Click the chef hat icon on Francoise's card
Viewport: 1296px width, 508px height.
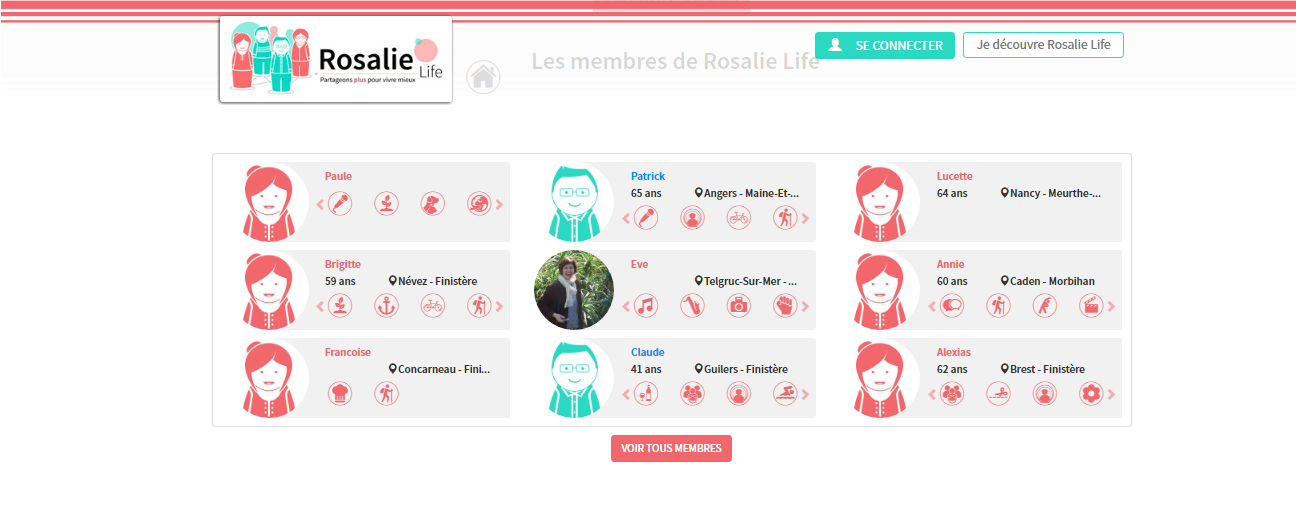point(340,394)
